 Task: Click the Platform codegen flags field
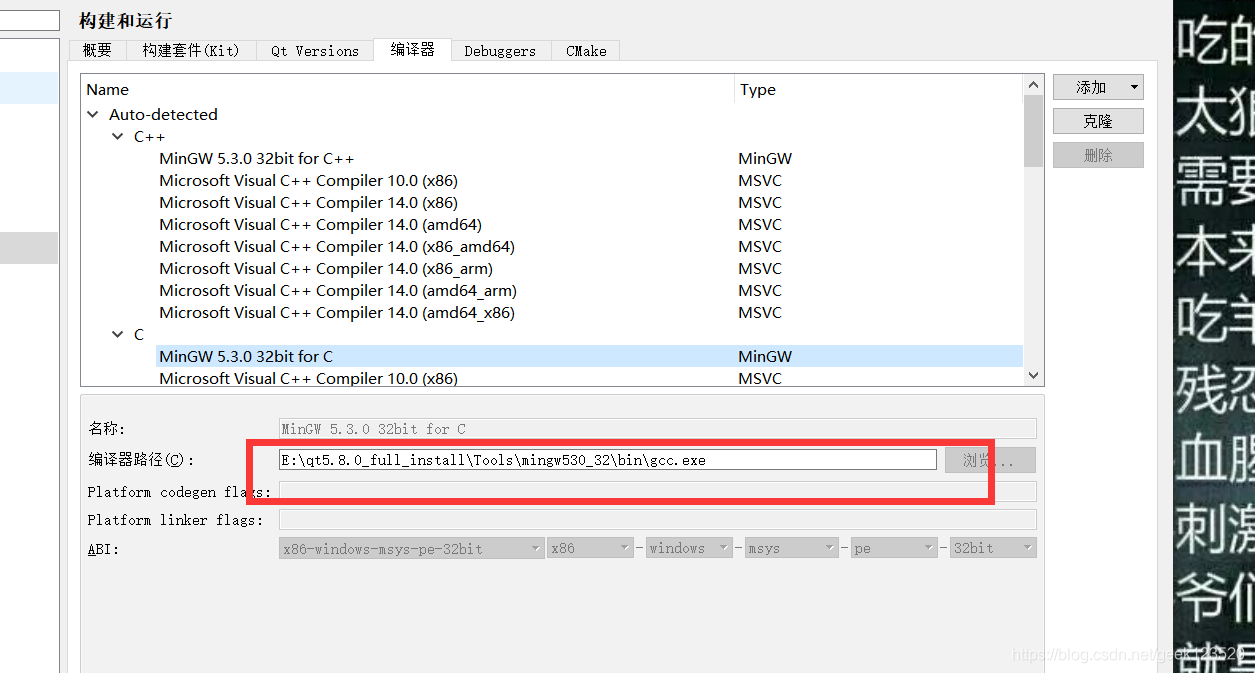click(657, 492)
